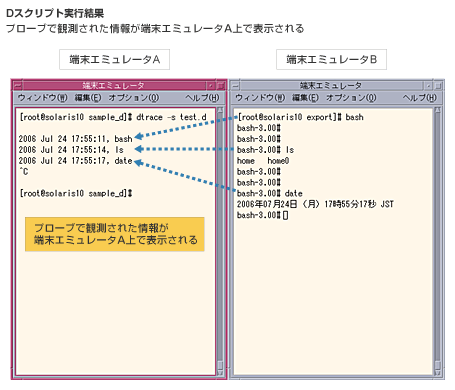Open ウィンドウ(W) menu in terminal A
455x390 pixels.
43,98
